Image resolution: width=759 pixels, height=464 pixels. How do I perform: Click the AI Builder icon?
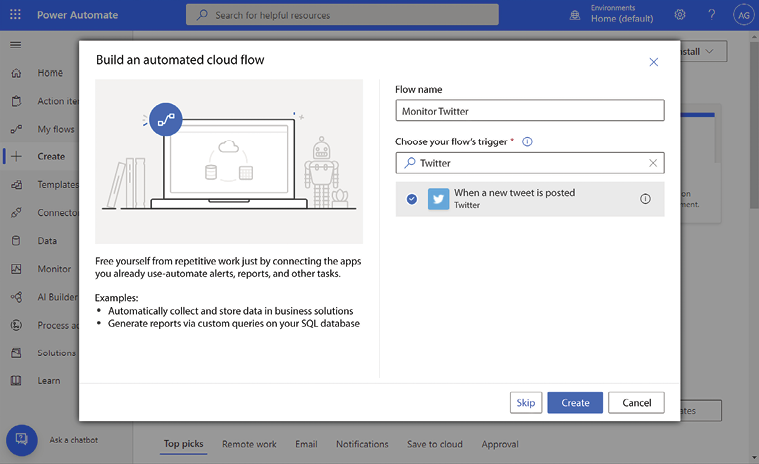(x=16, y=297)
